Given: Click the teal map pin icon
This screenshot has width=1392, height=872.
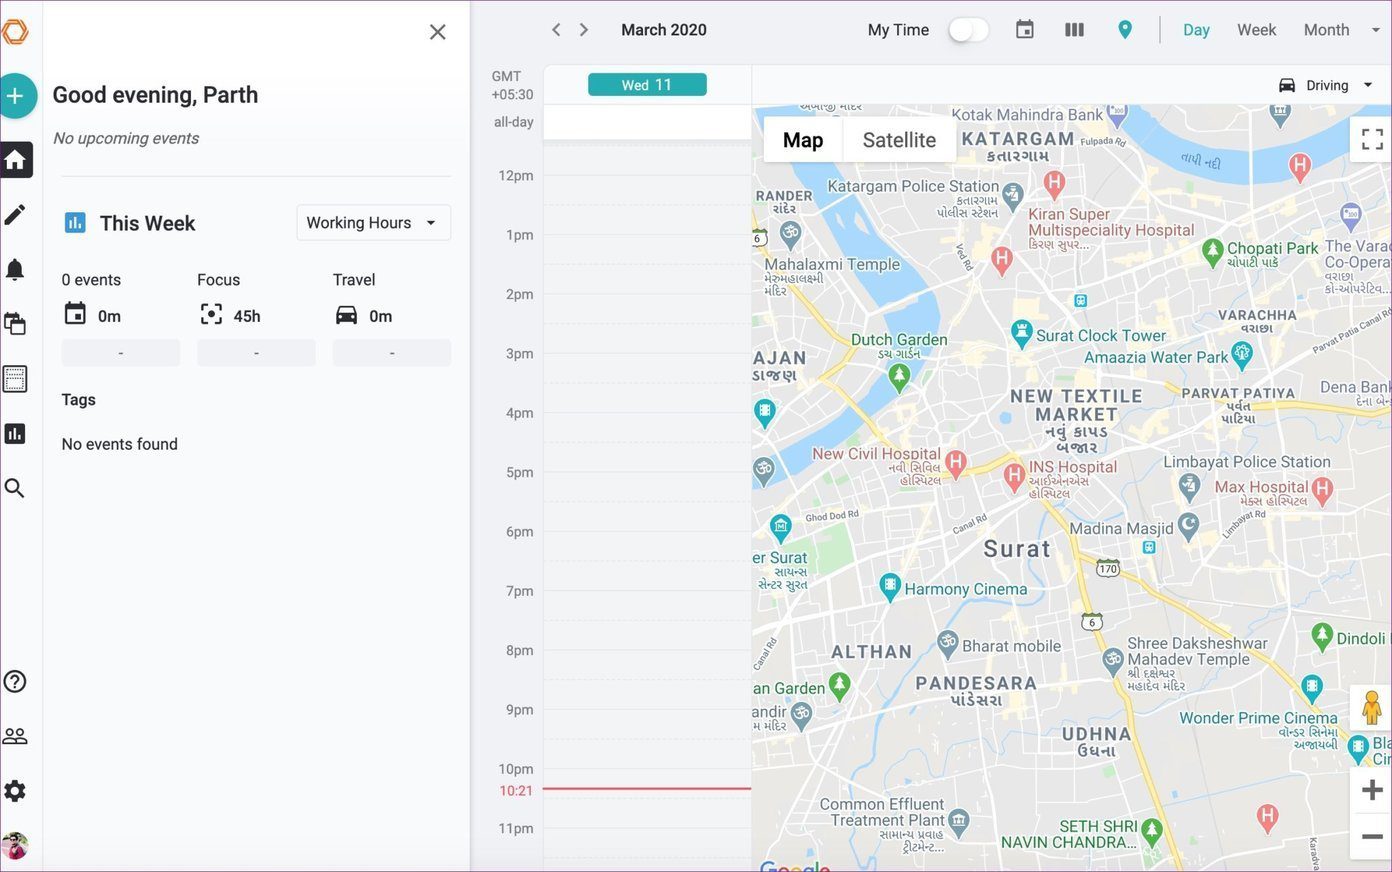Looking at the screenshot, I should click(x=1125, y=30).
